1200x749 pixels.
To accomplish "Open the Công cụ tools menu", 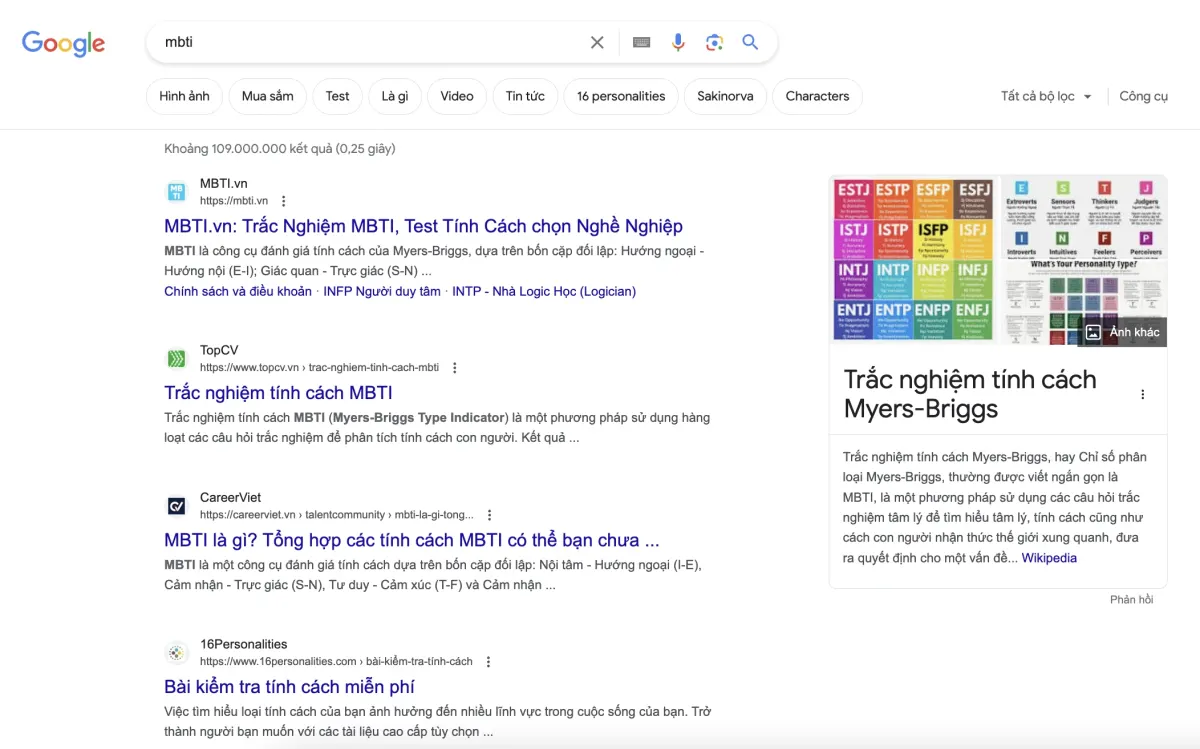I will (1143, 96).
